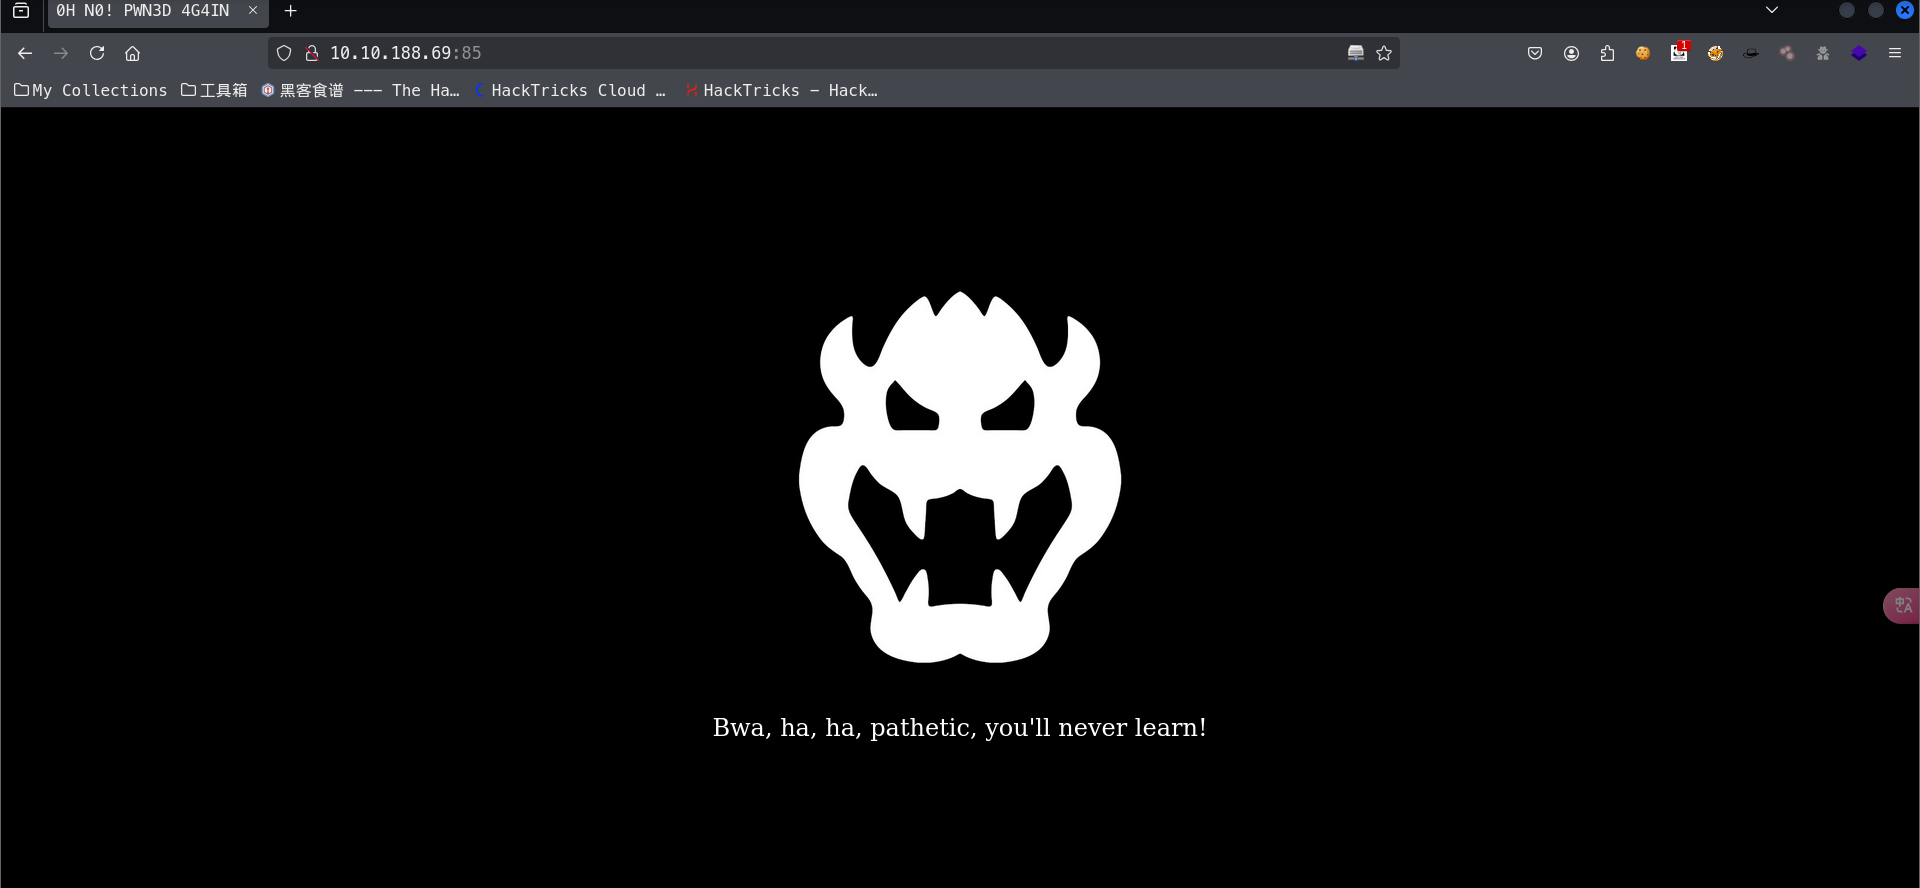Screen dimensions: 1920x888
Task: Open the server/proxy icon in address bar
Action: pyautogui.click(x=1356, y=53)
